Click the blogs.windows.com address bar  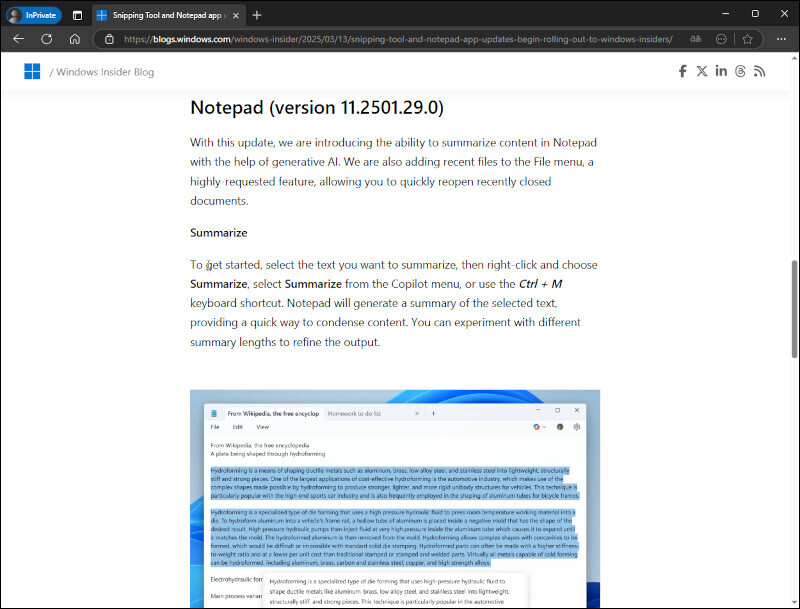[397, 39]
